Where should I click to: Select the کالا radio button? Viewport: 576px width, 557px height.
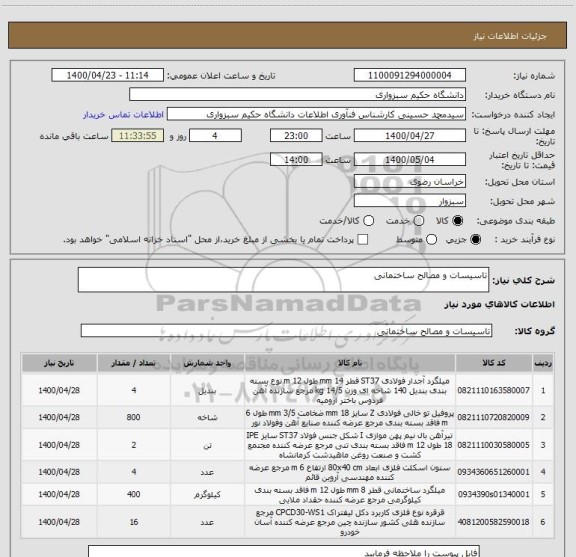[x=458, y=220]
